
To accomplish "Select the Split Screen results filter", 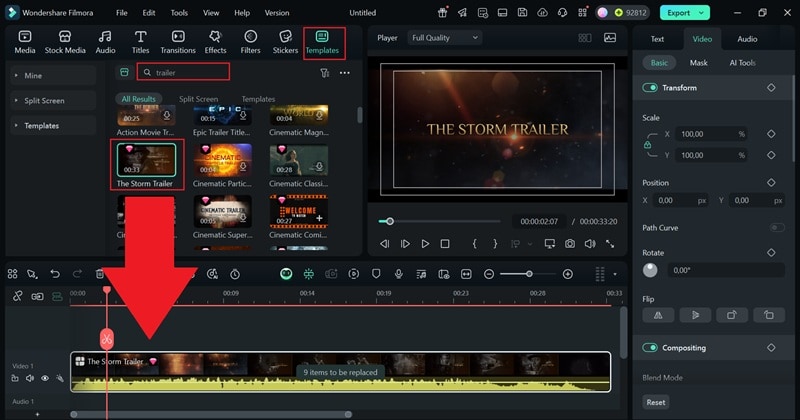I will [198, 99].
